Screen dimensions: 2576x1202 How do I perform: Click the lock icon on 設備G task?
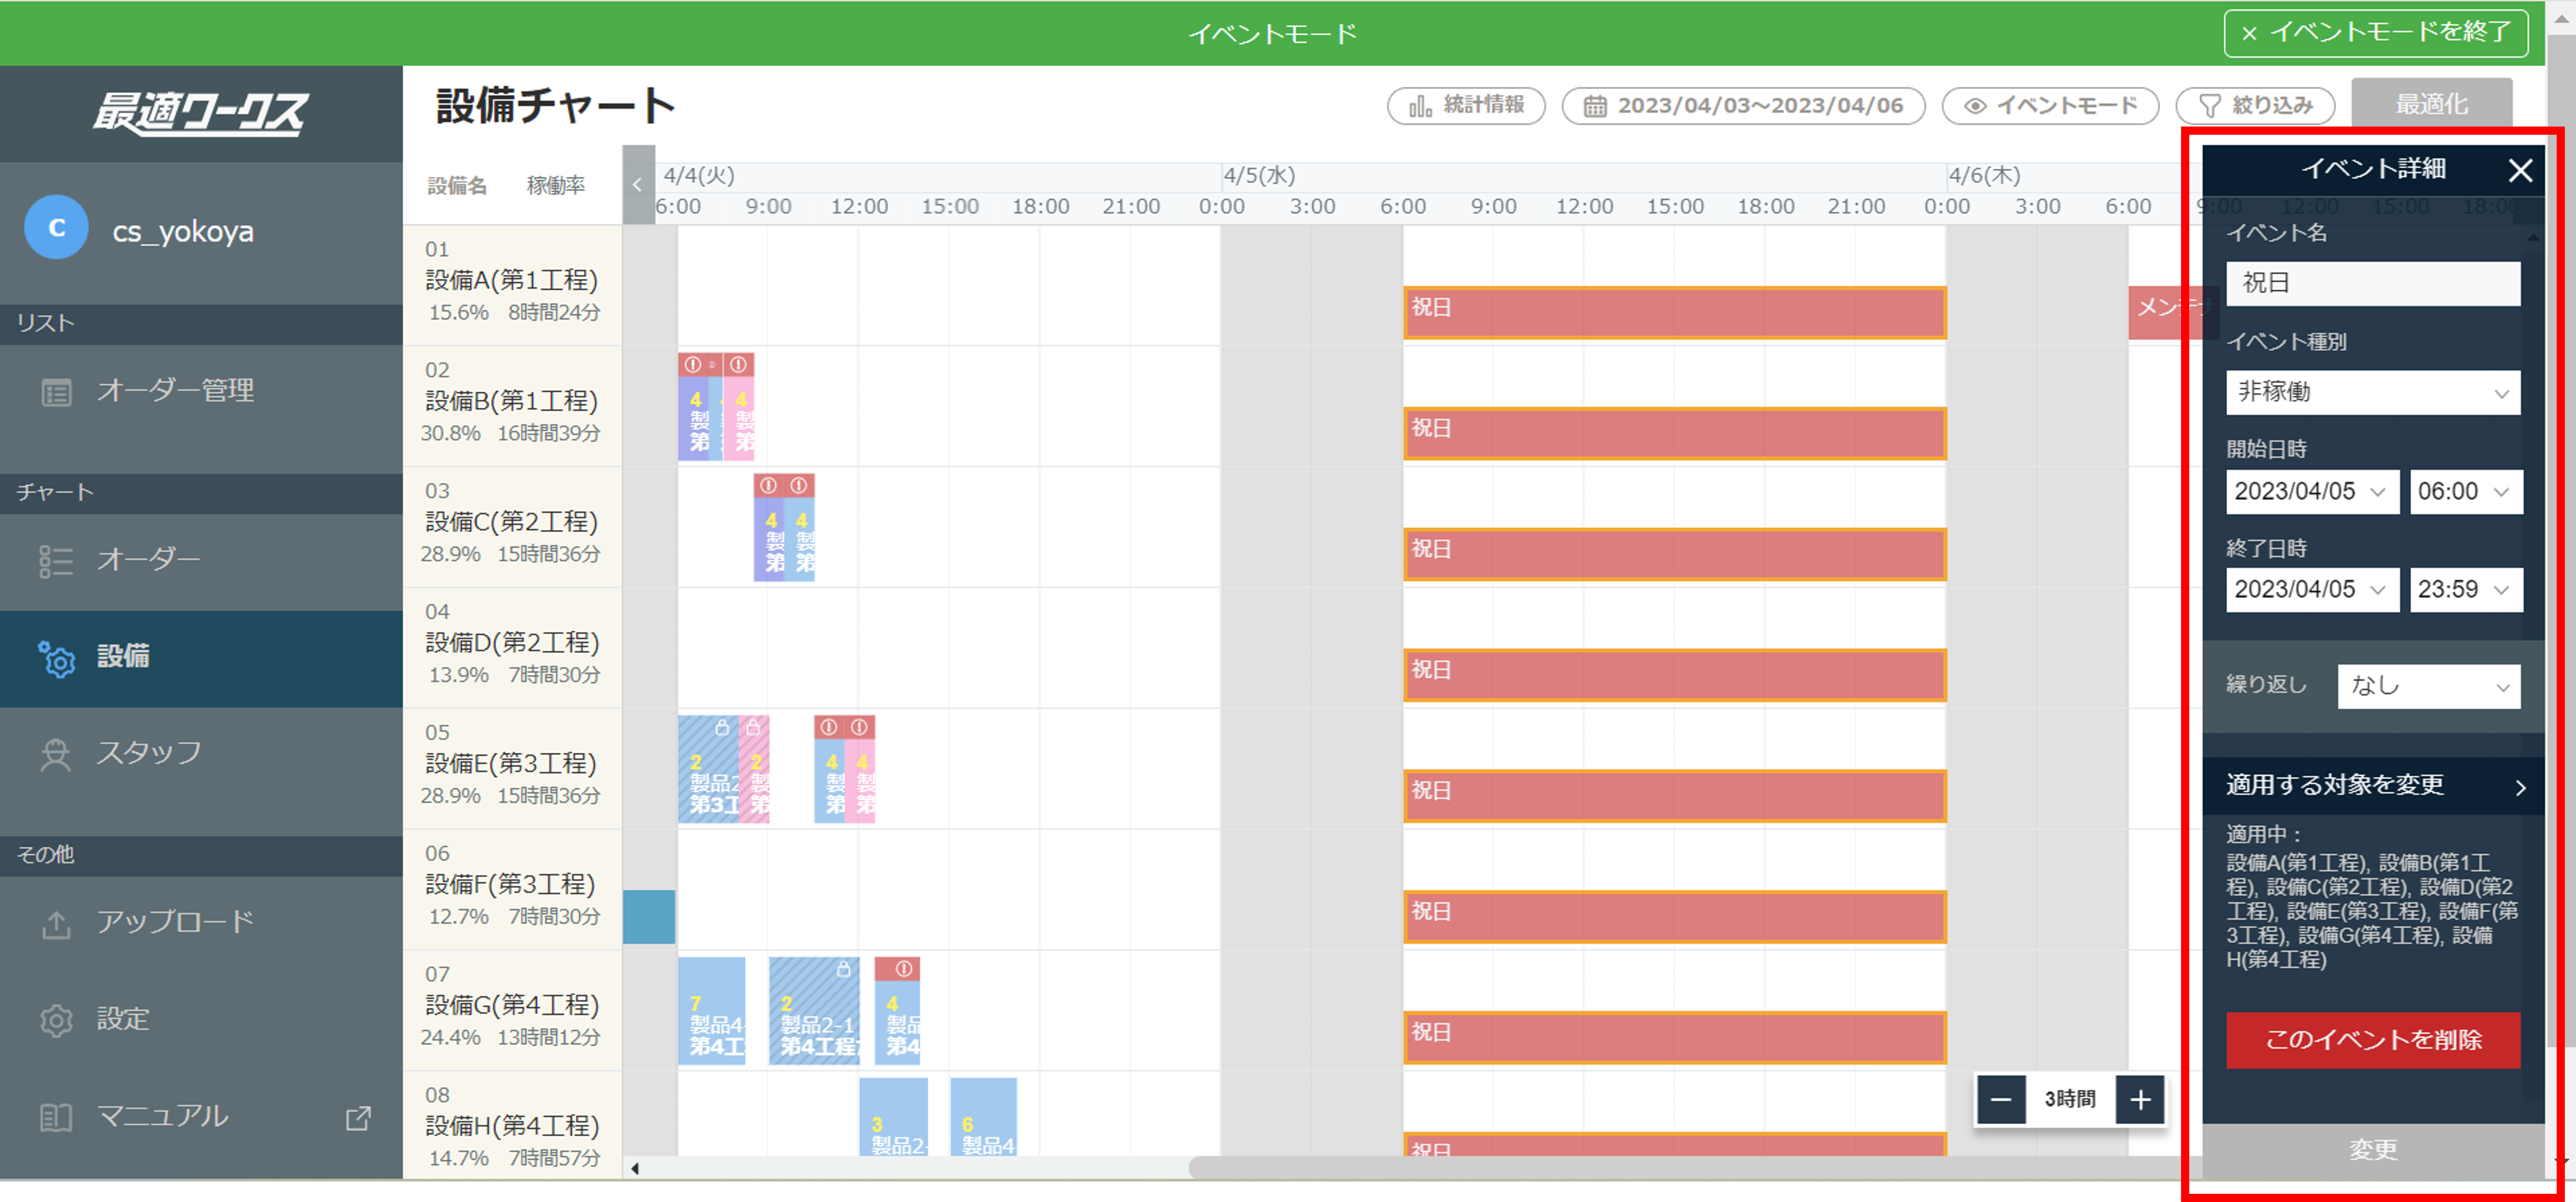(844, 969)
